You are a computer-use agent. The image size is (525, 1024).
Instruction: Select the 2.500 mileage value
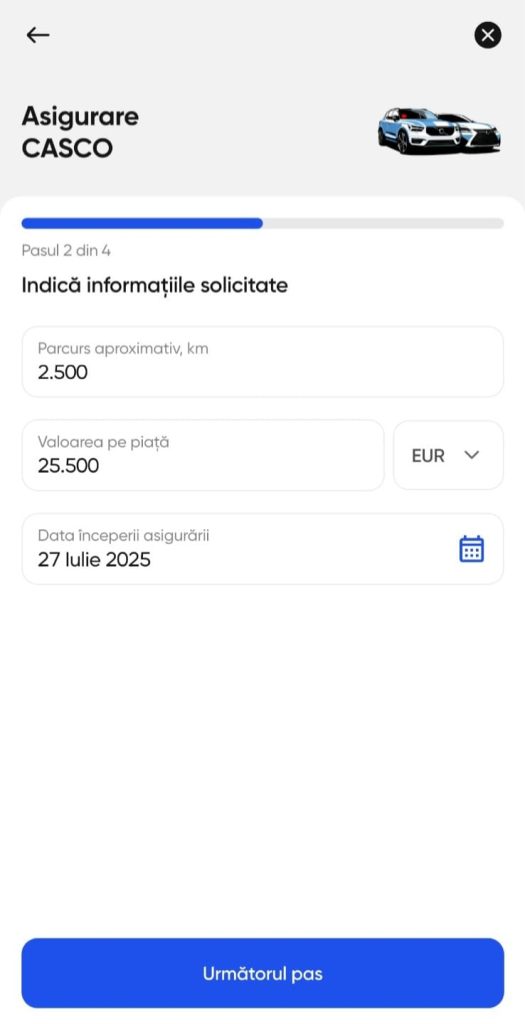(x=63, y=372)
